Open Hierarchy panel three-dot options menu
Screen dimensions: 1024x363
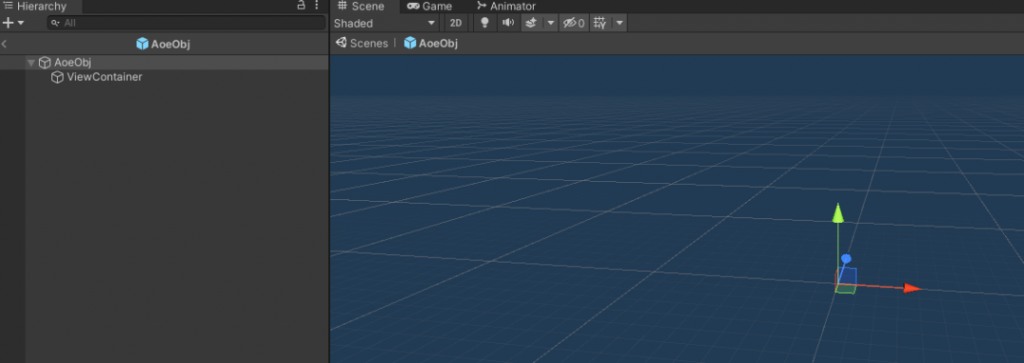(x=317, y=5)
